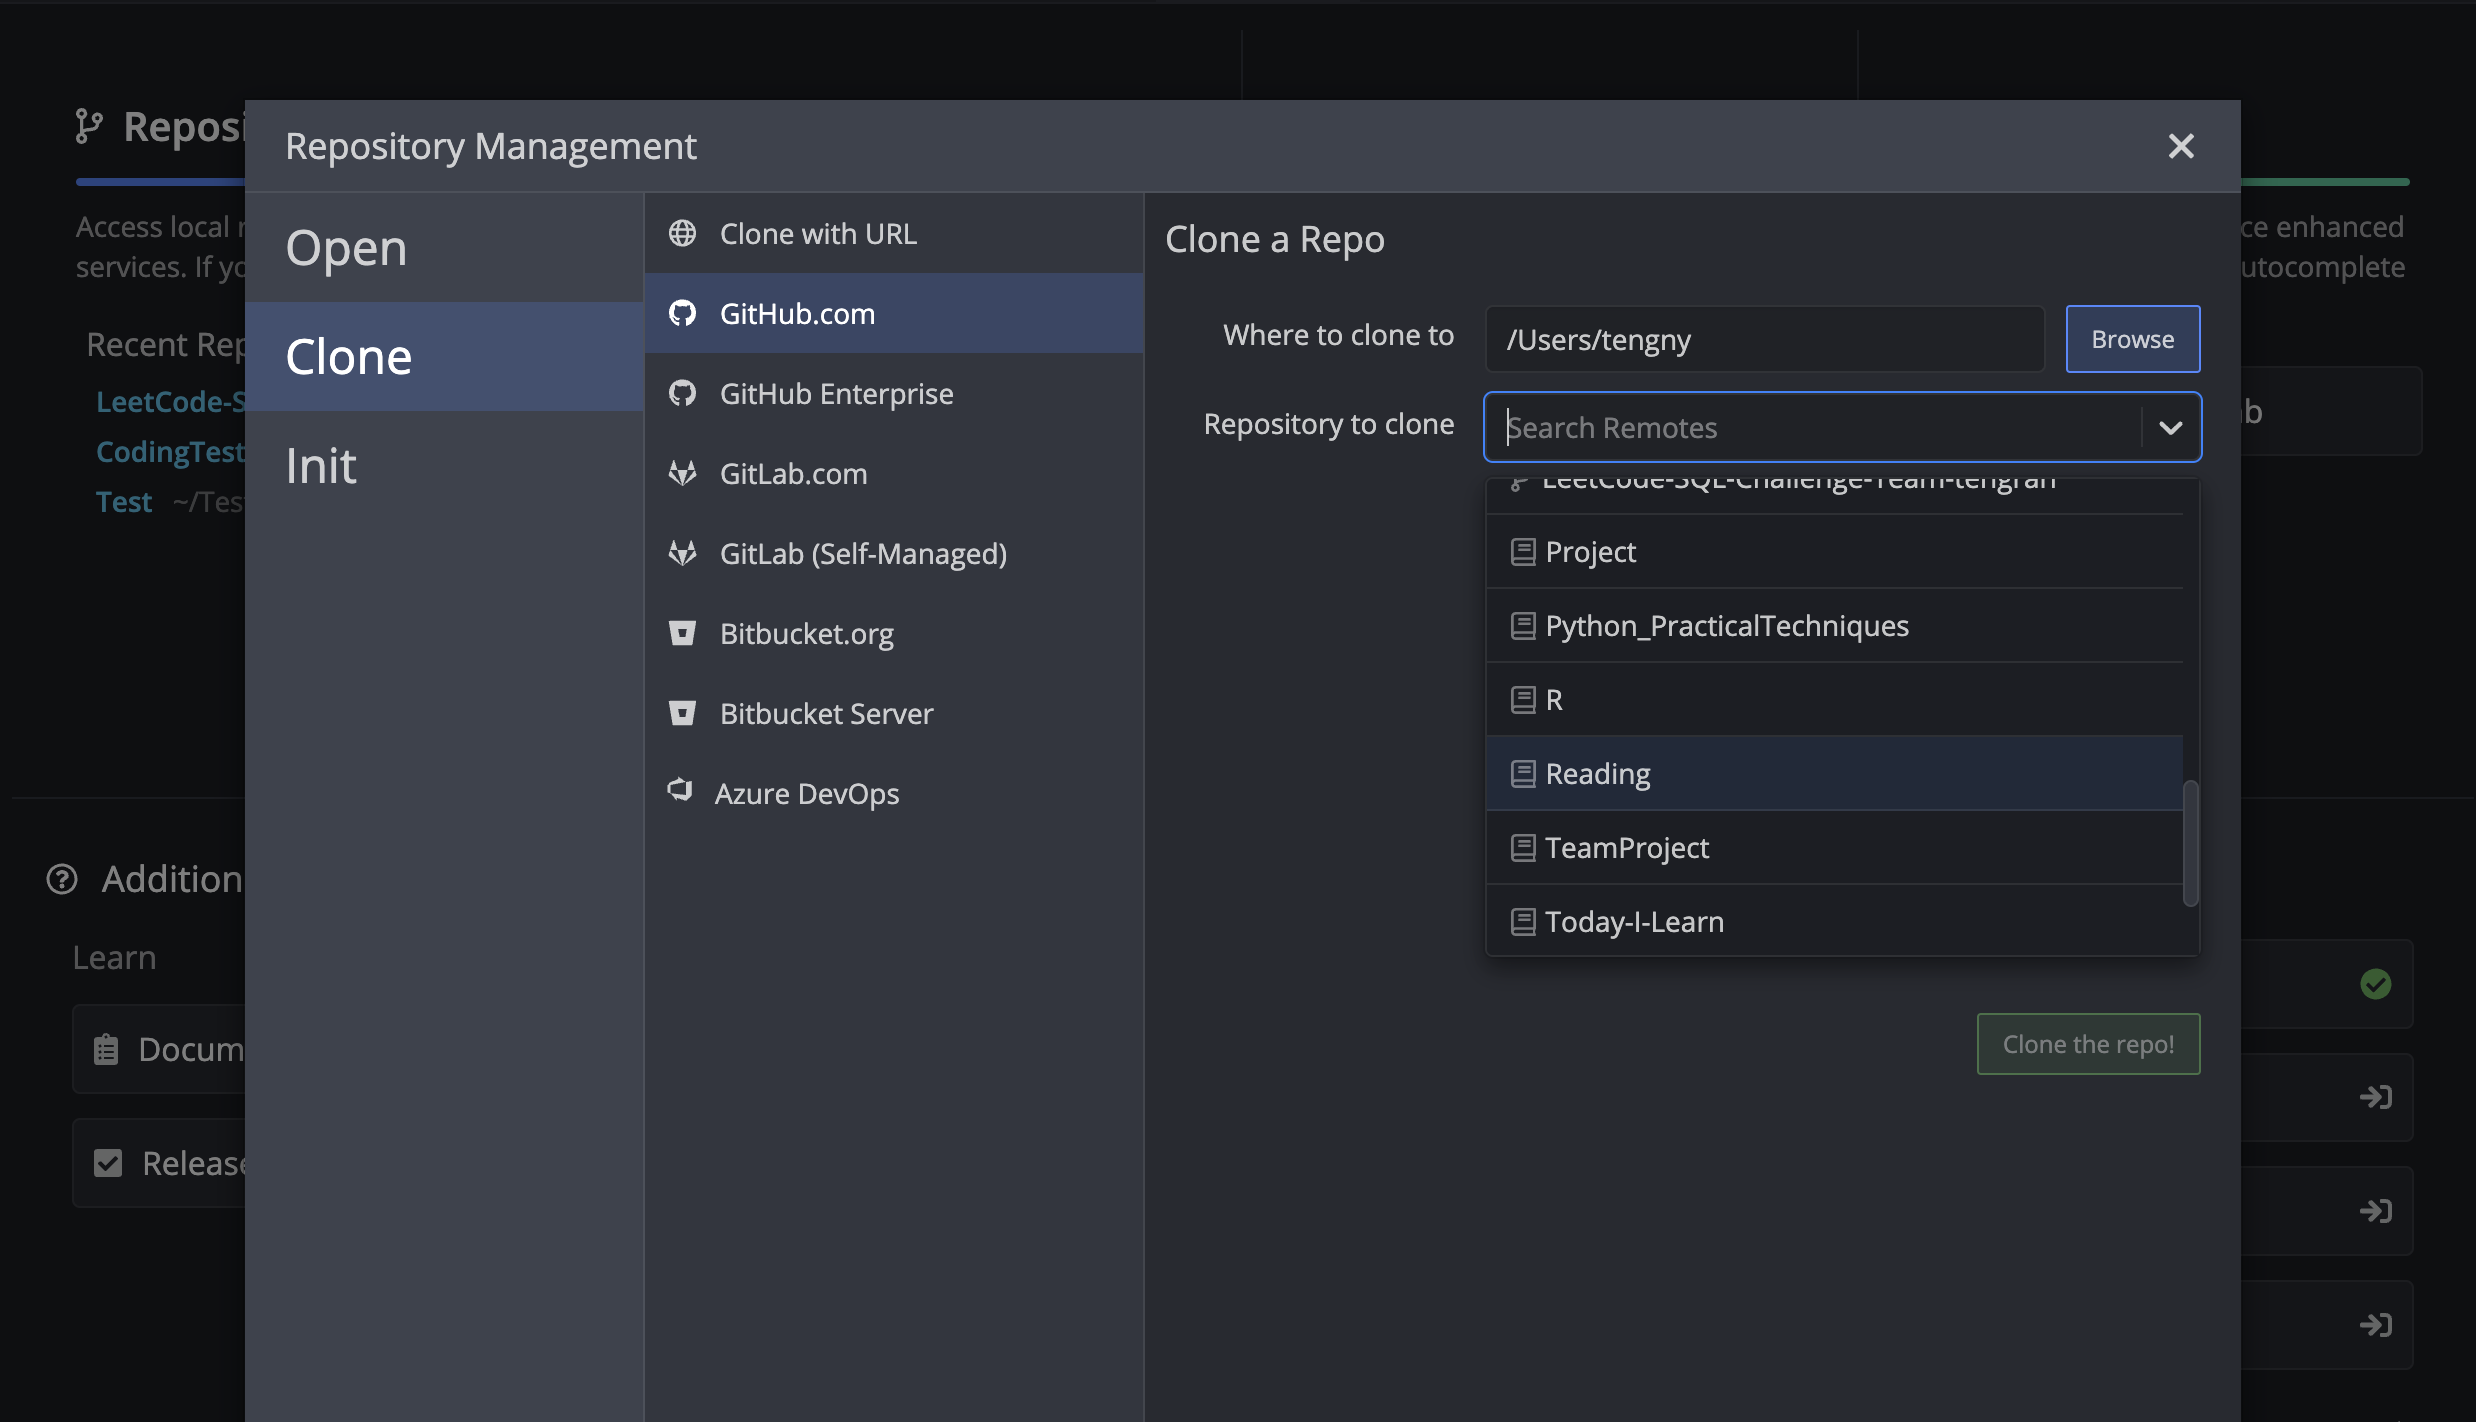Click the clipboard Documentation icon in background

(106, 1049)
